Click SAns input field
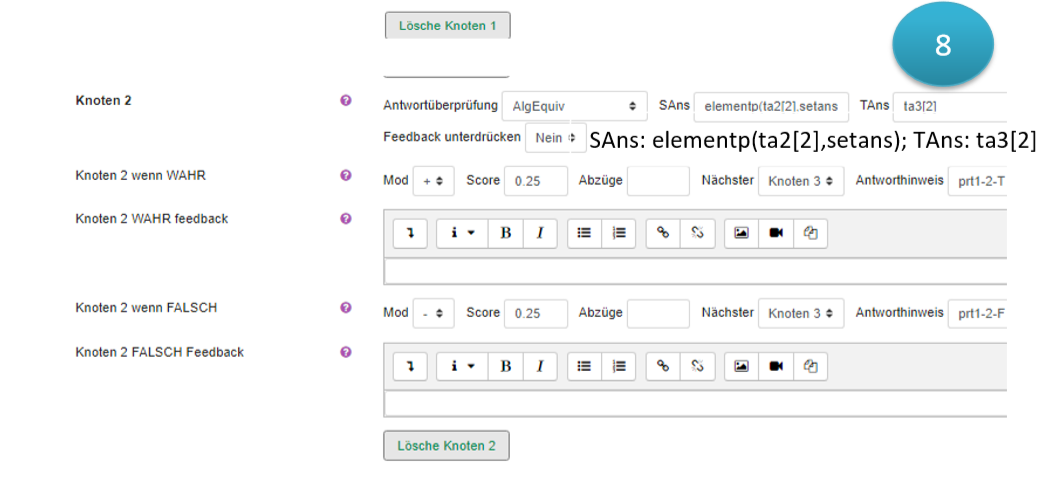Screen dimensions: 1050x483 [771, 106]
